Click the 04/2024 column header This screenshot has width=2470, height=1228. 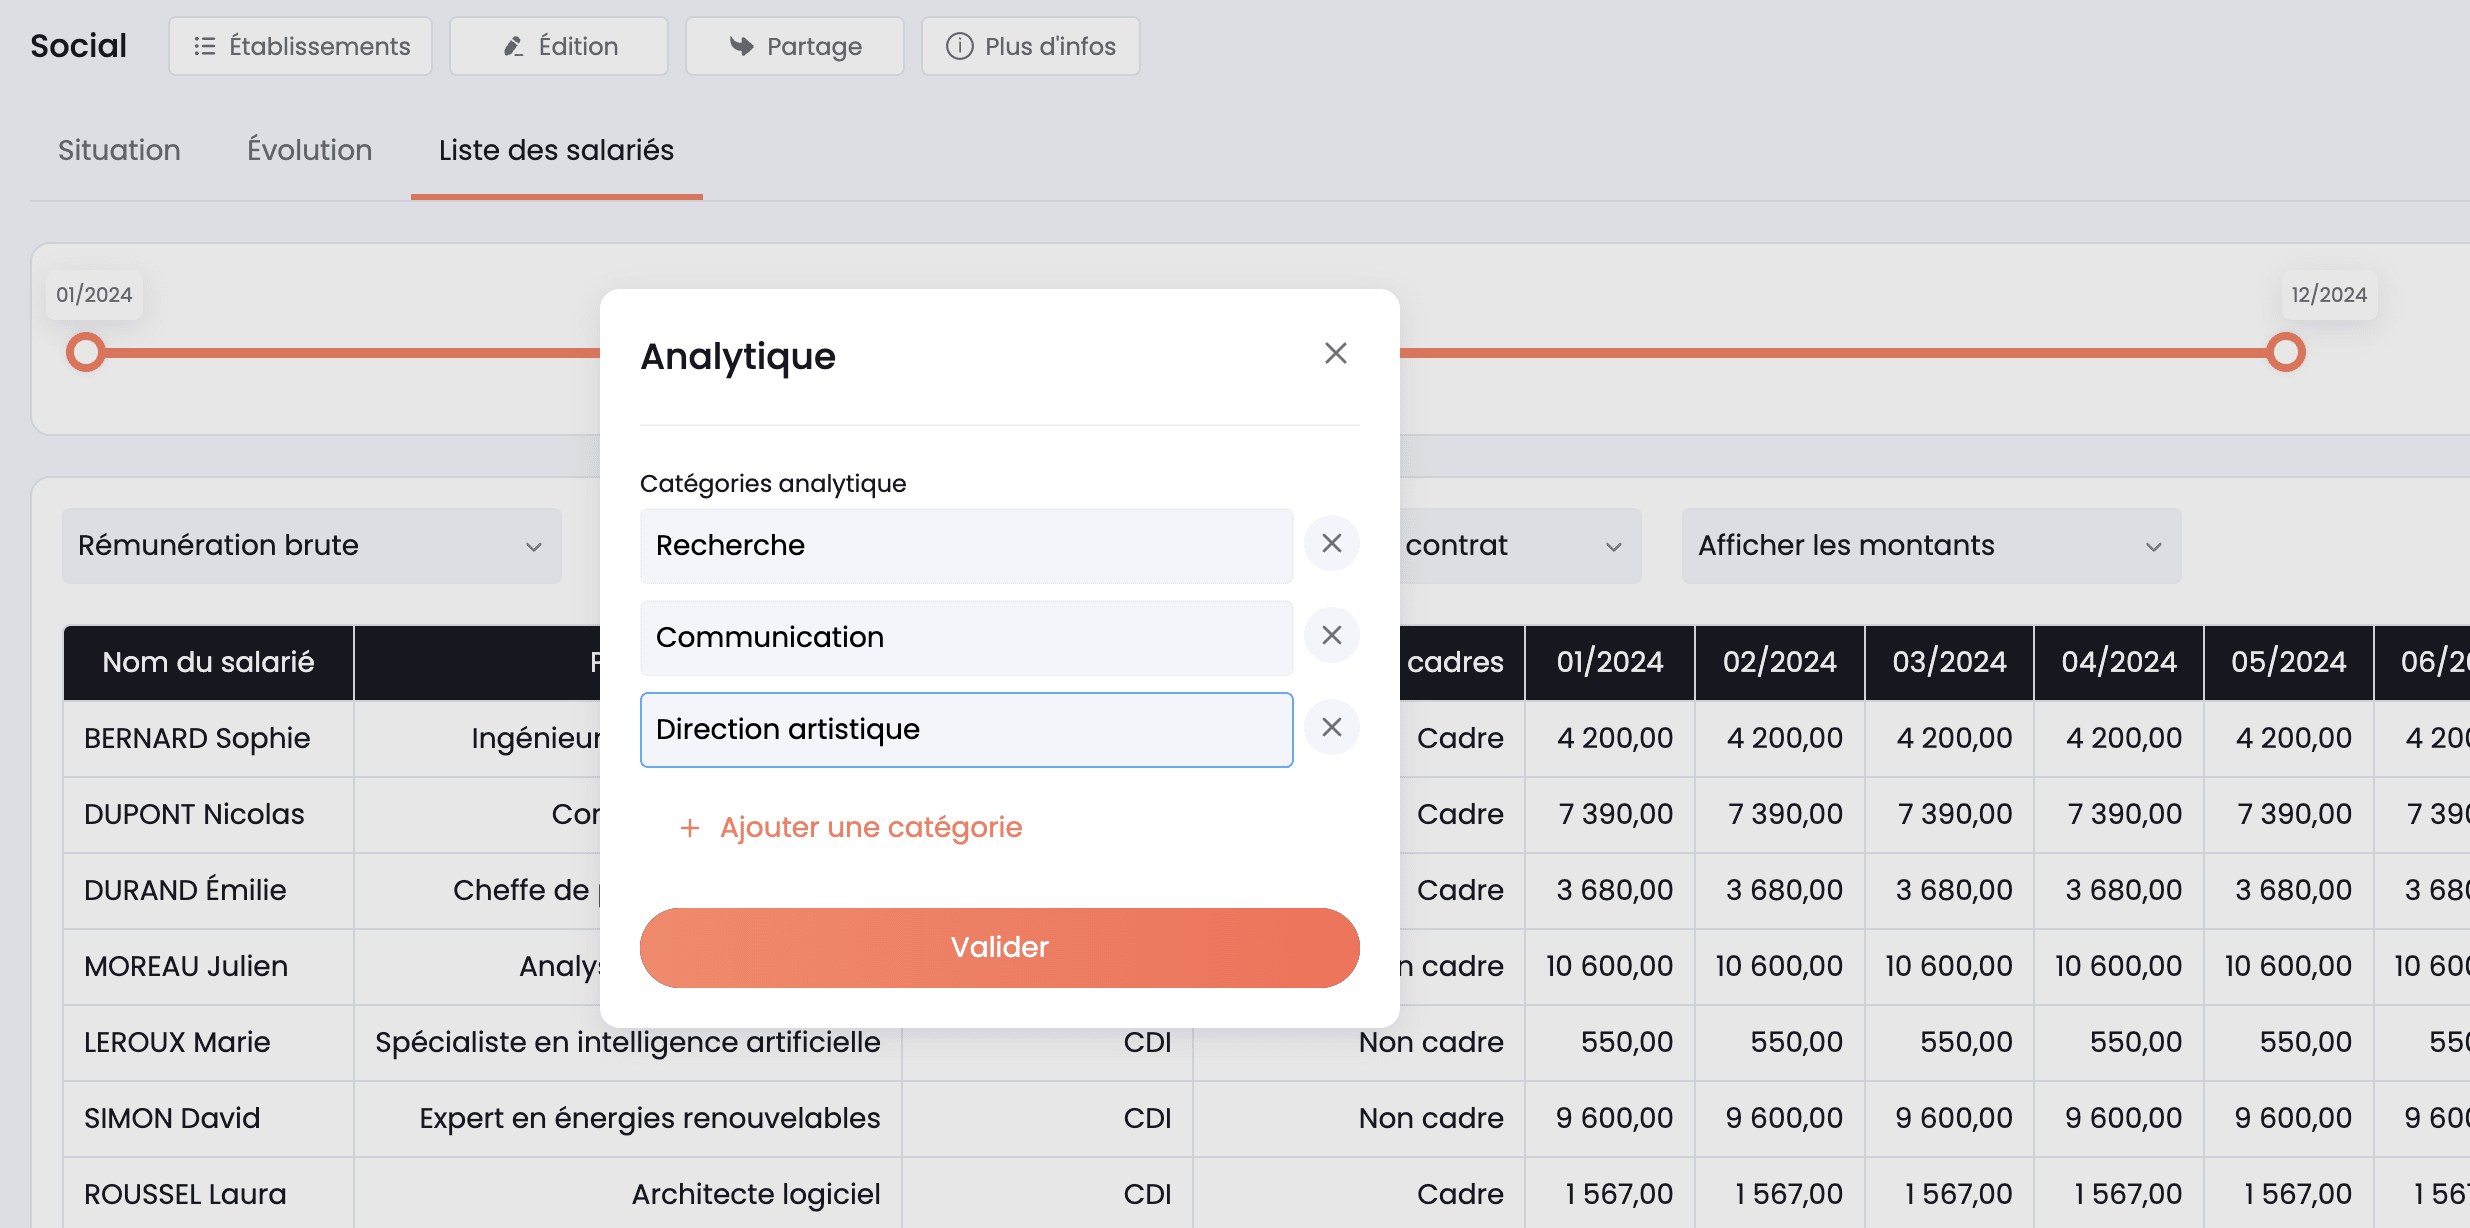(x=2119, y=662)
